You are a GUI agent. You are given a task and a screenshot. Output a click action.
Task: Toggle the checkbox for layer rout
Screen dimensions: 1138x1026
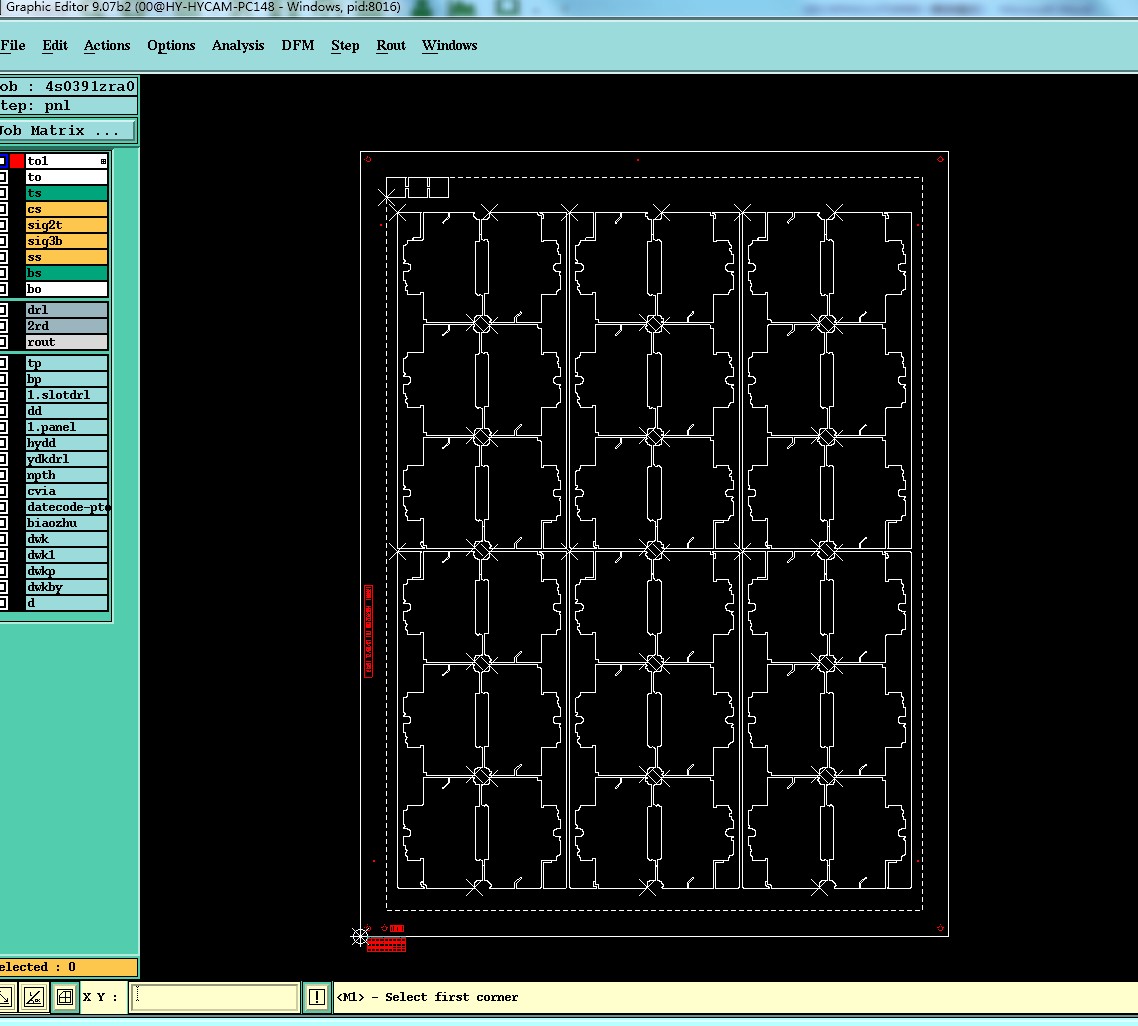(3, 342)
